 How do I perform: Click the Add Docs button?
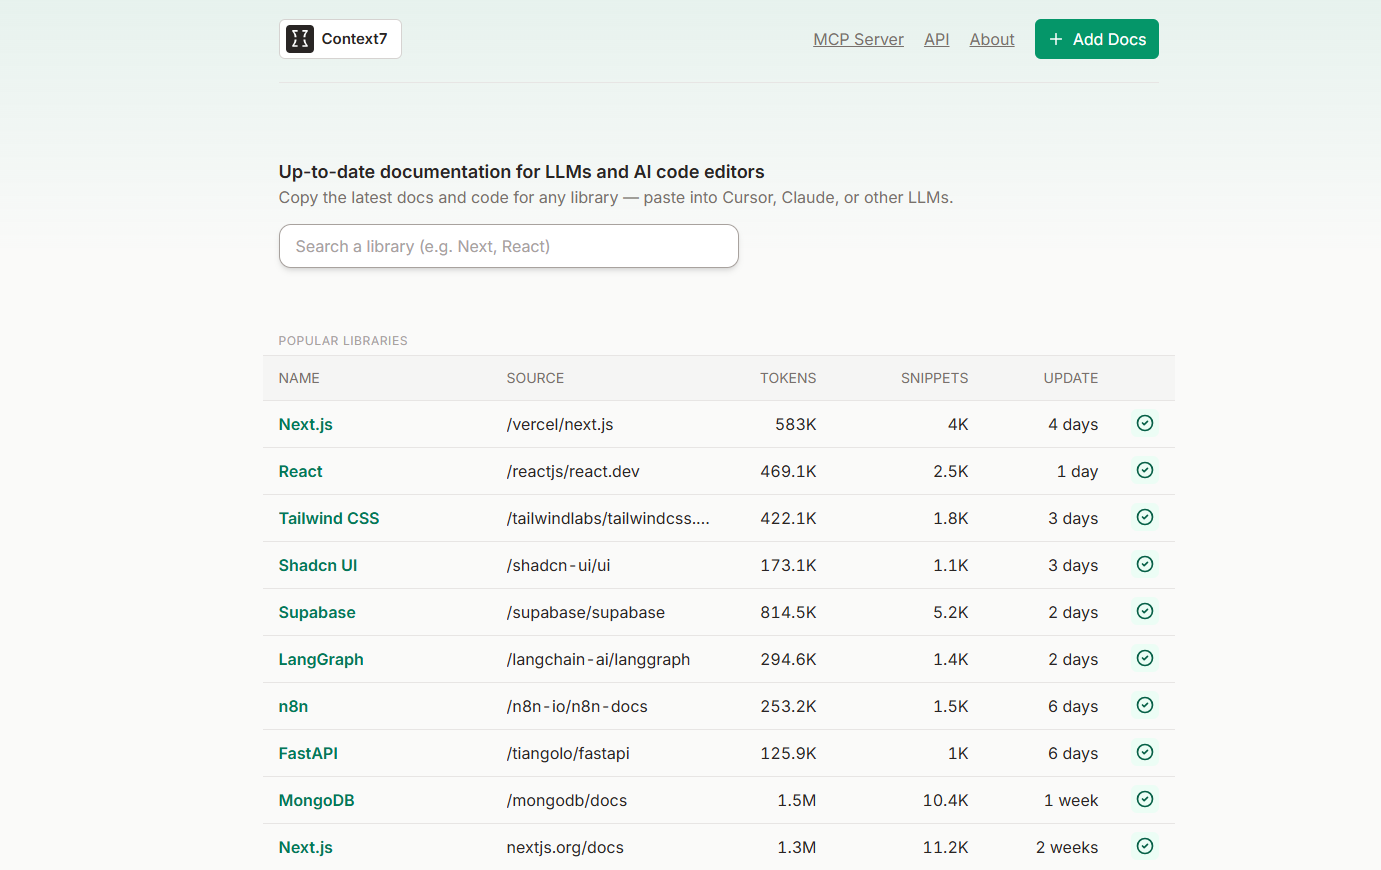[1096, 39]
